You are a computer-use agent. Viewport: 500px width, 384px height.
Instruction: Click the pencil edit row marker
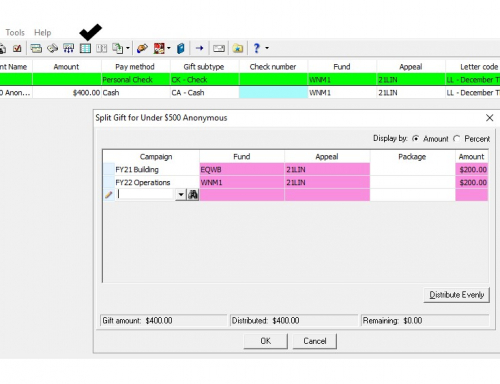click(x=108, y=195)
